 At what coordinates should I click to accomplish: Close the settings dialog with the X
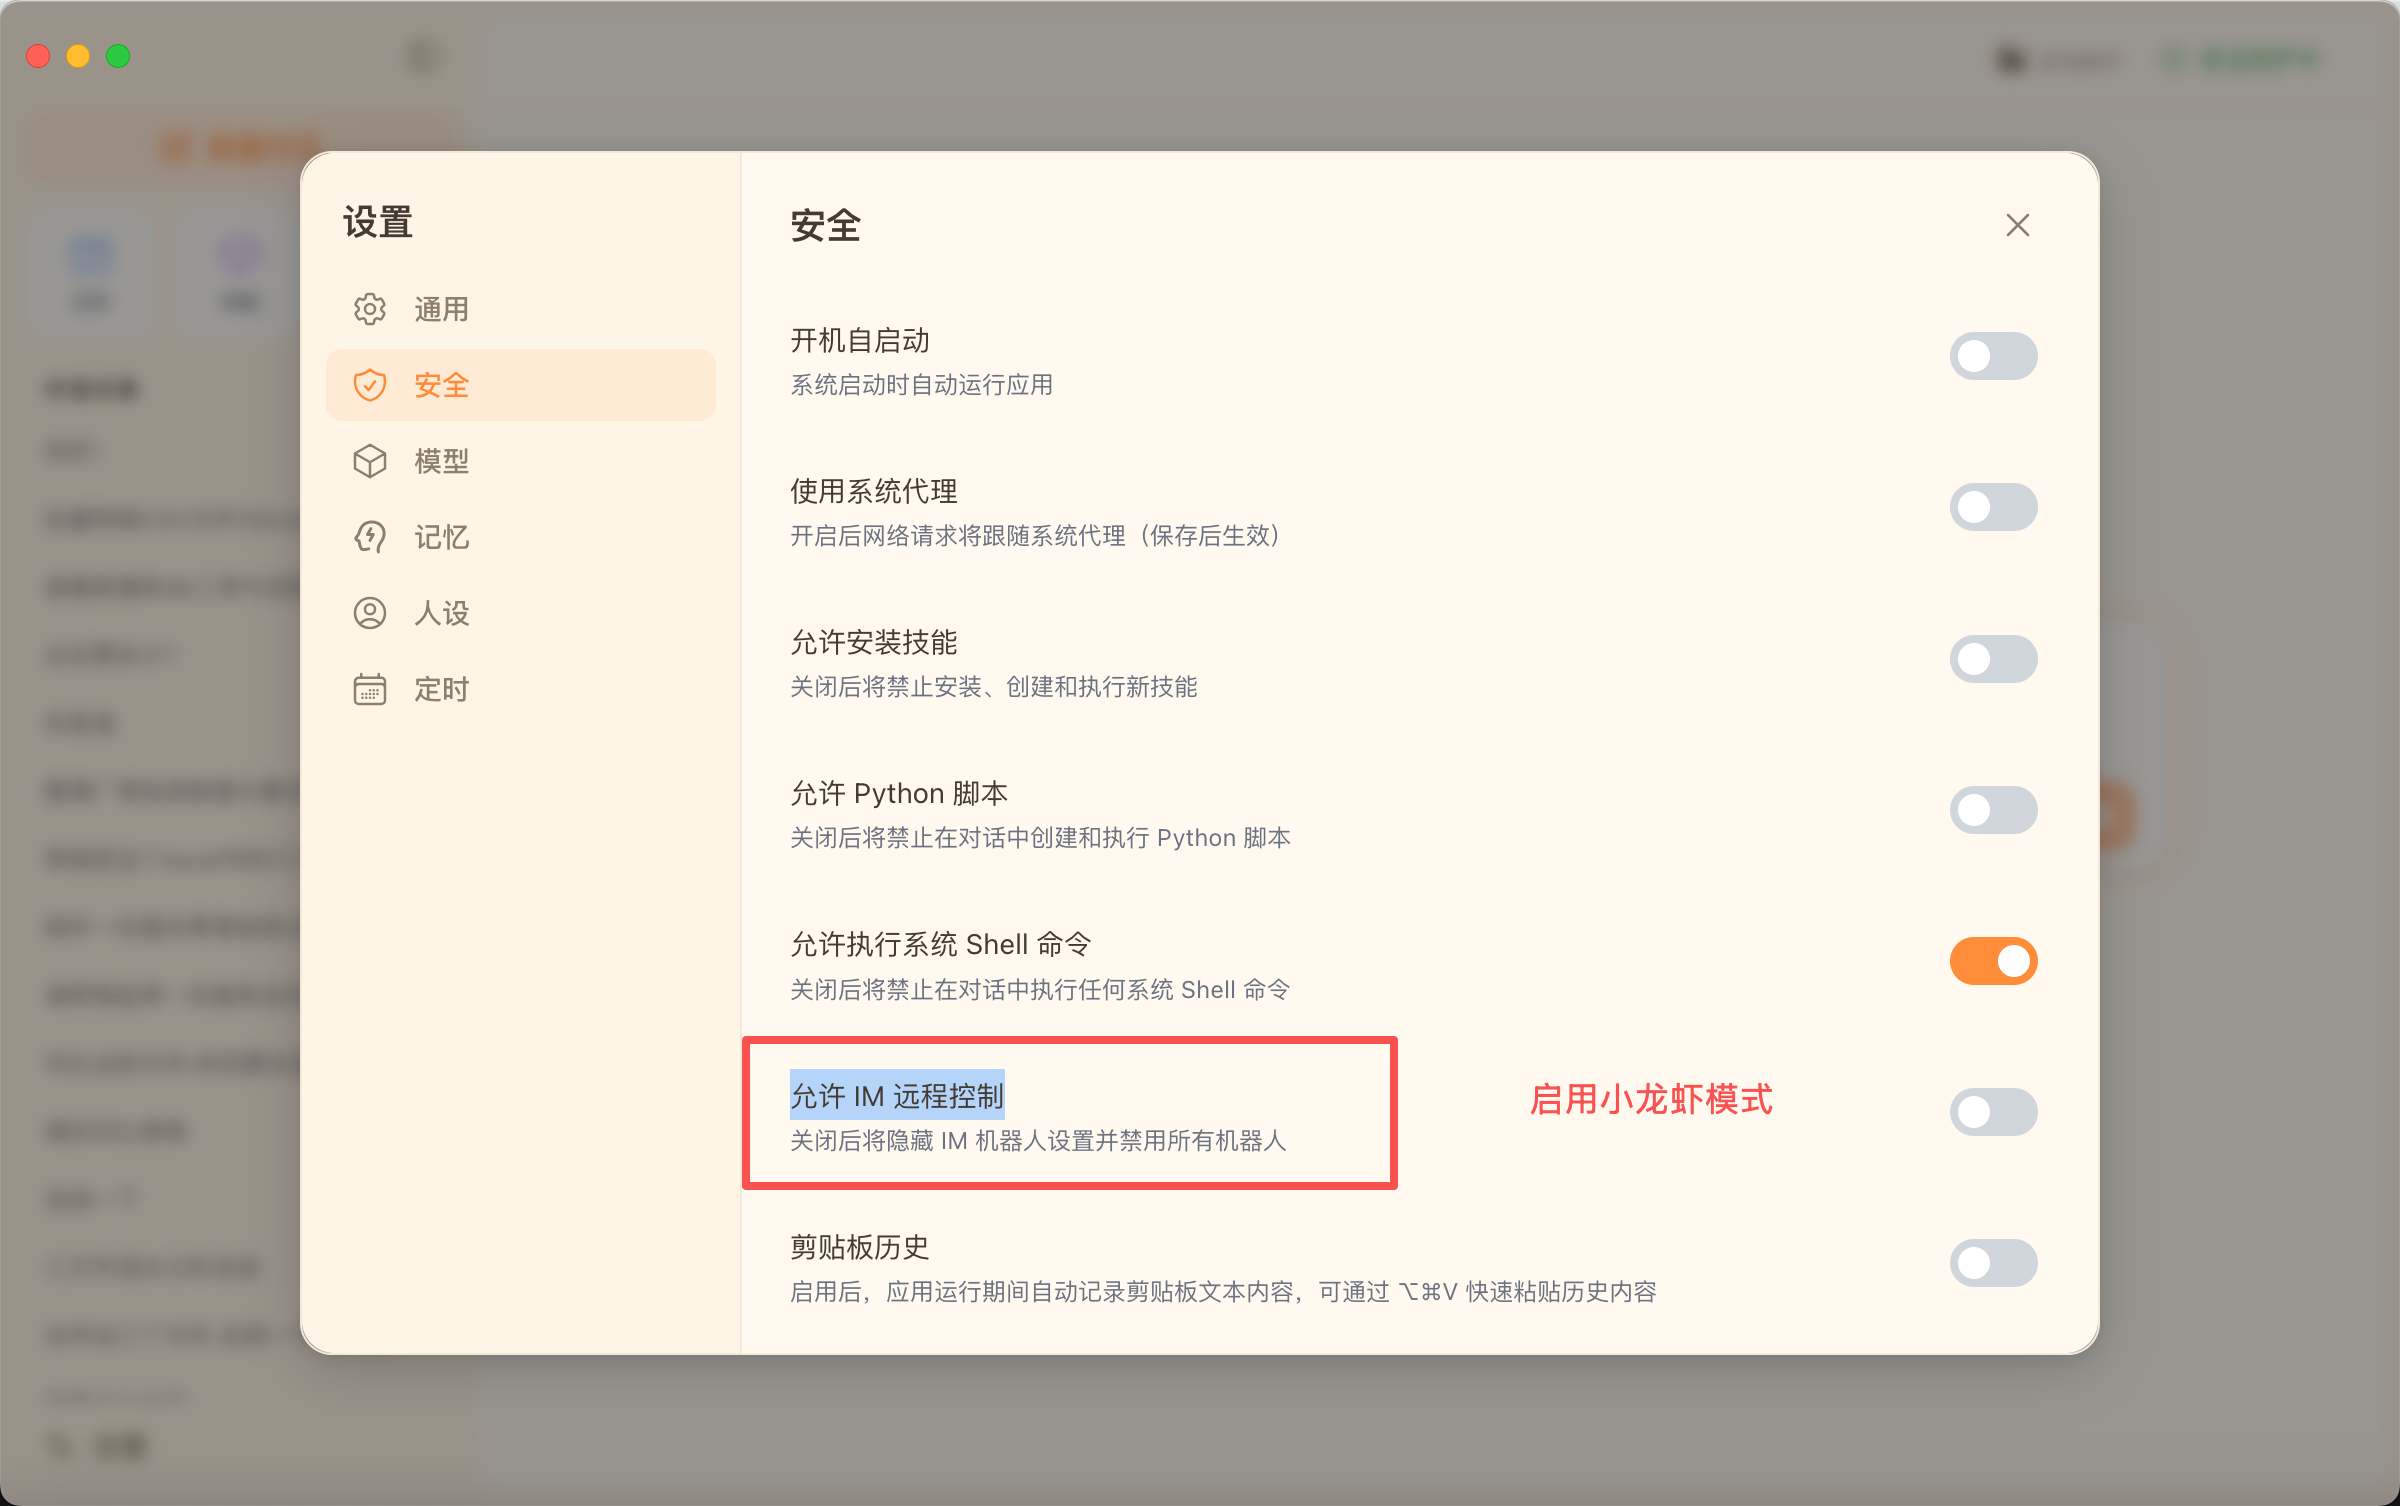2017,225
